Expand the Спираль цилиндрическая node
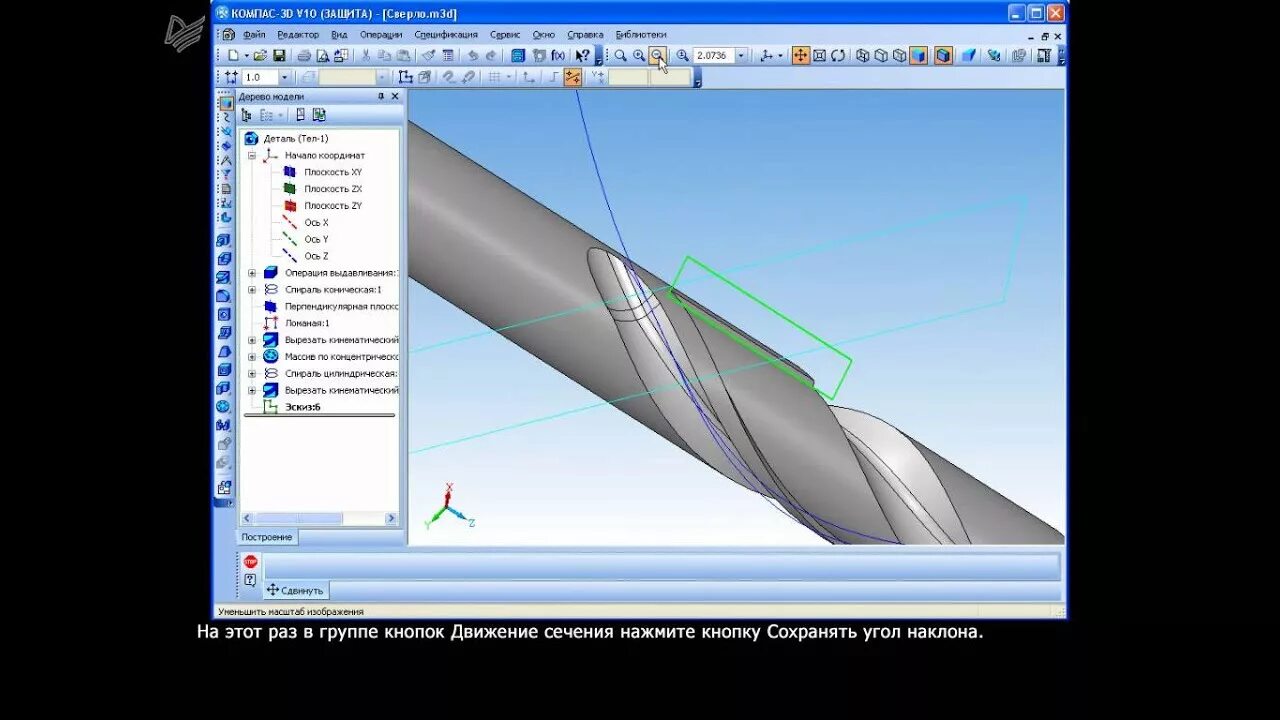 tap(252, 374)
